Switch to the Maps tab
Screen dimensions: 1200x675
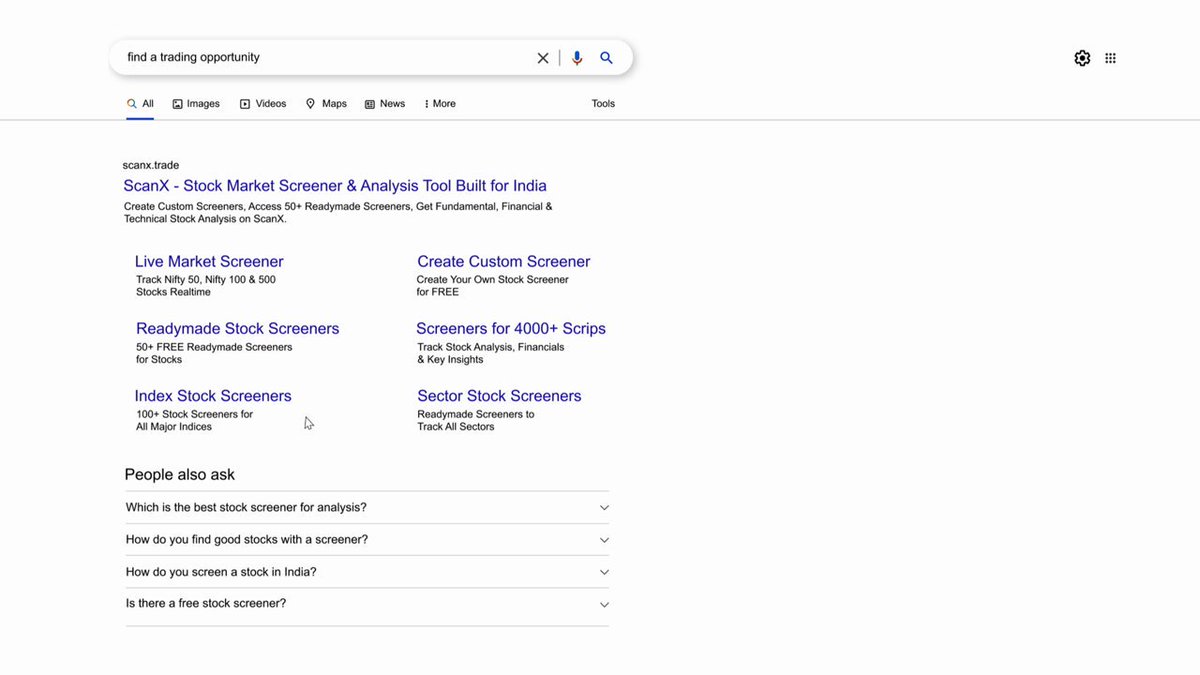(x=326, y=104)
